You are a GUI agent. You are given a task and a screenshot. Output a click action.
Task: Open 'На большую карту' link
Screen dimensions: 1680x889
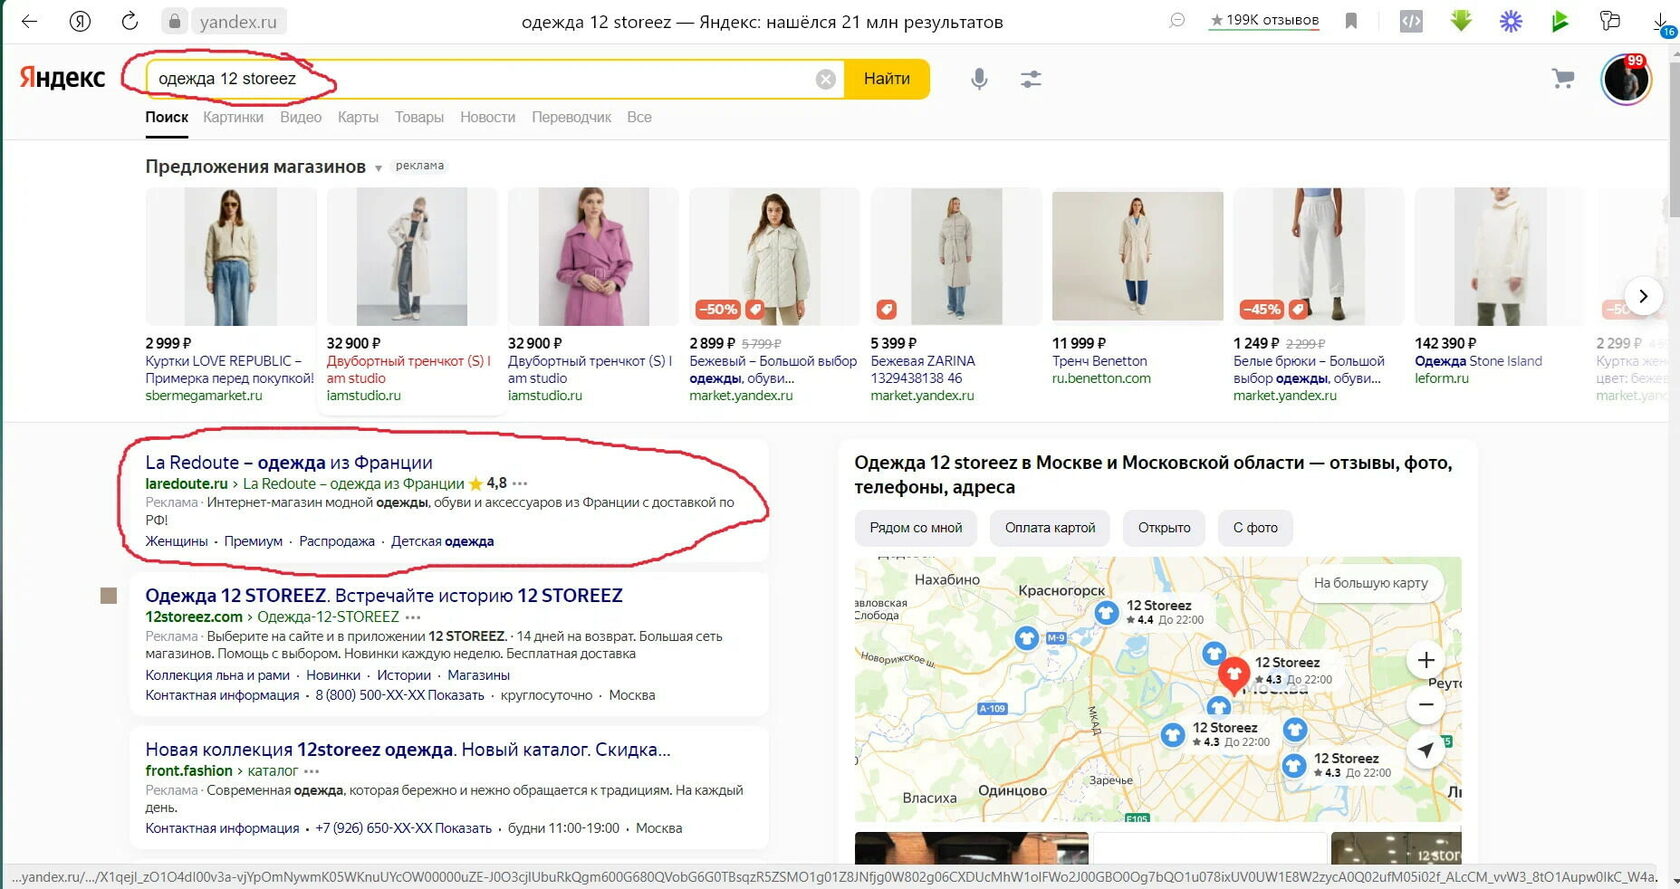pos(1370,583)
